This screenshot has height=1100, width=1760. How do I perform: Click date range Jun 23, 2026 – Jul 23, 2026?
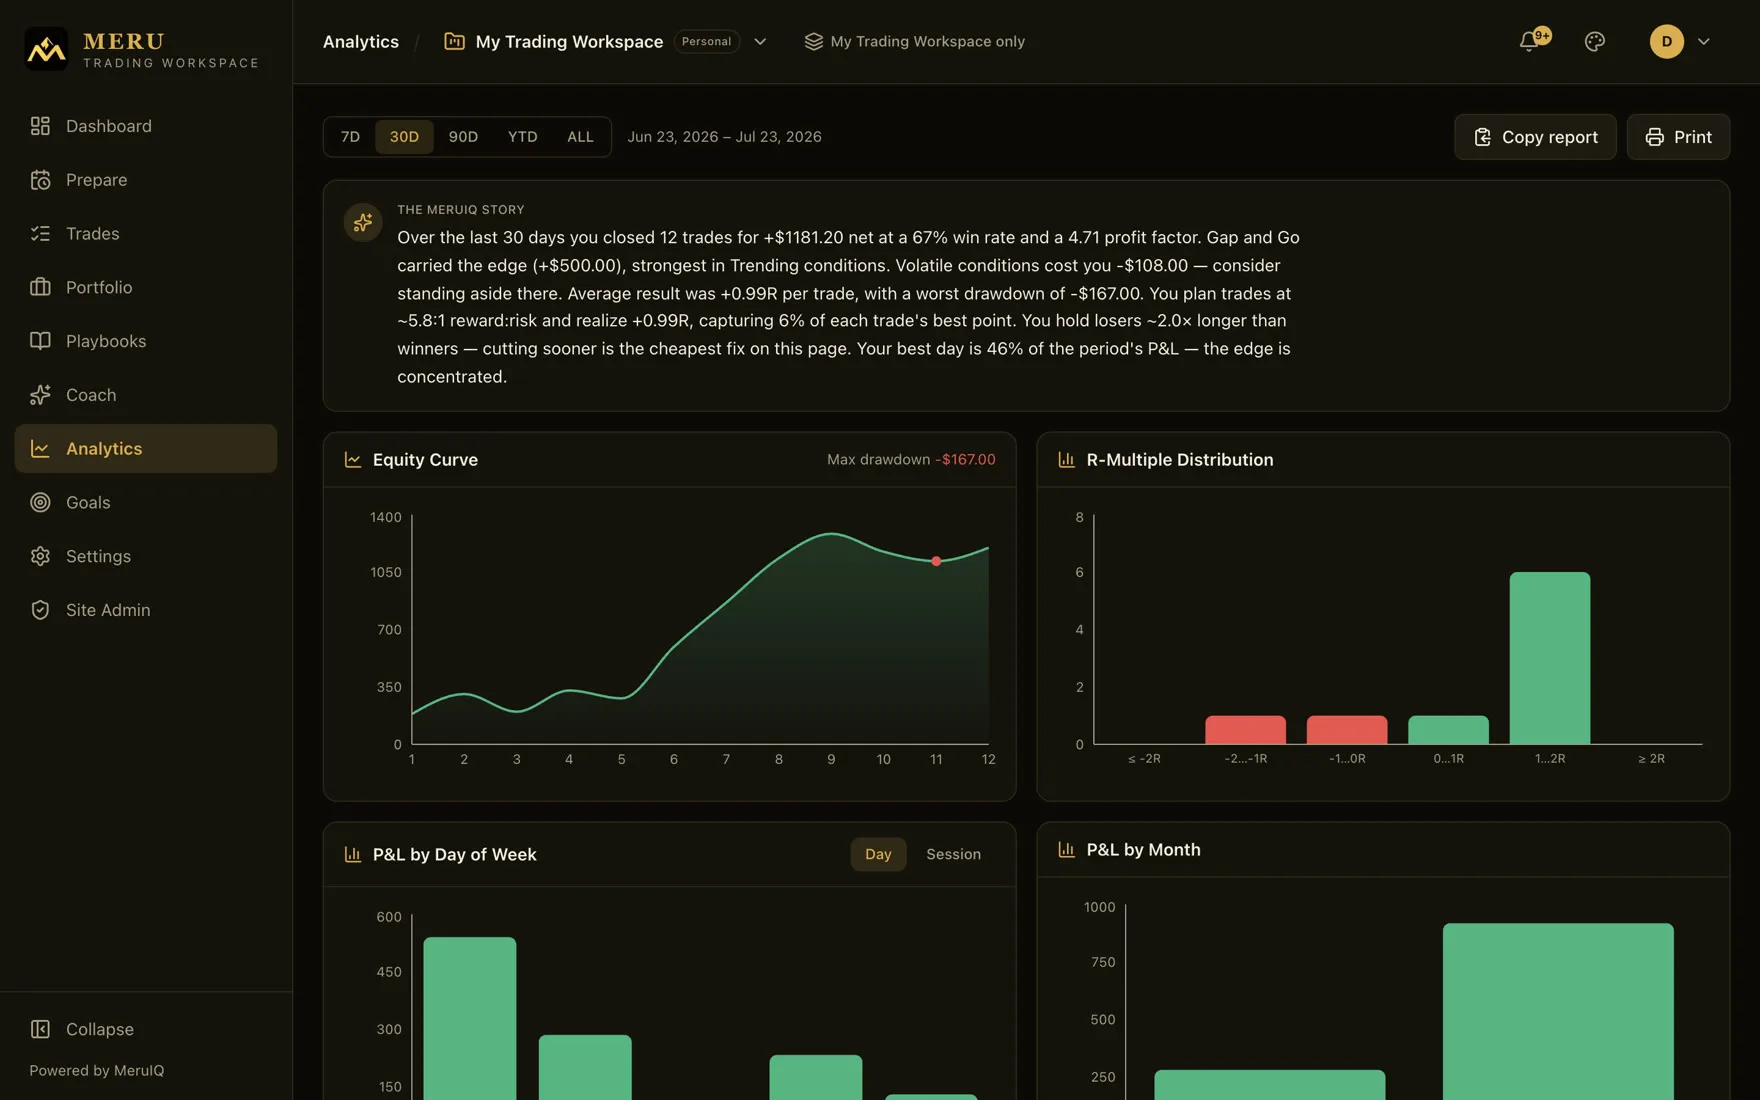(724, 137)
